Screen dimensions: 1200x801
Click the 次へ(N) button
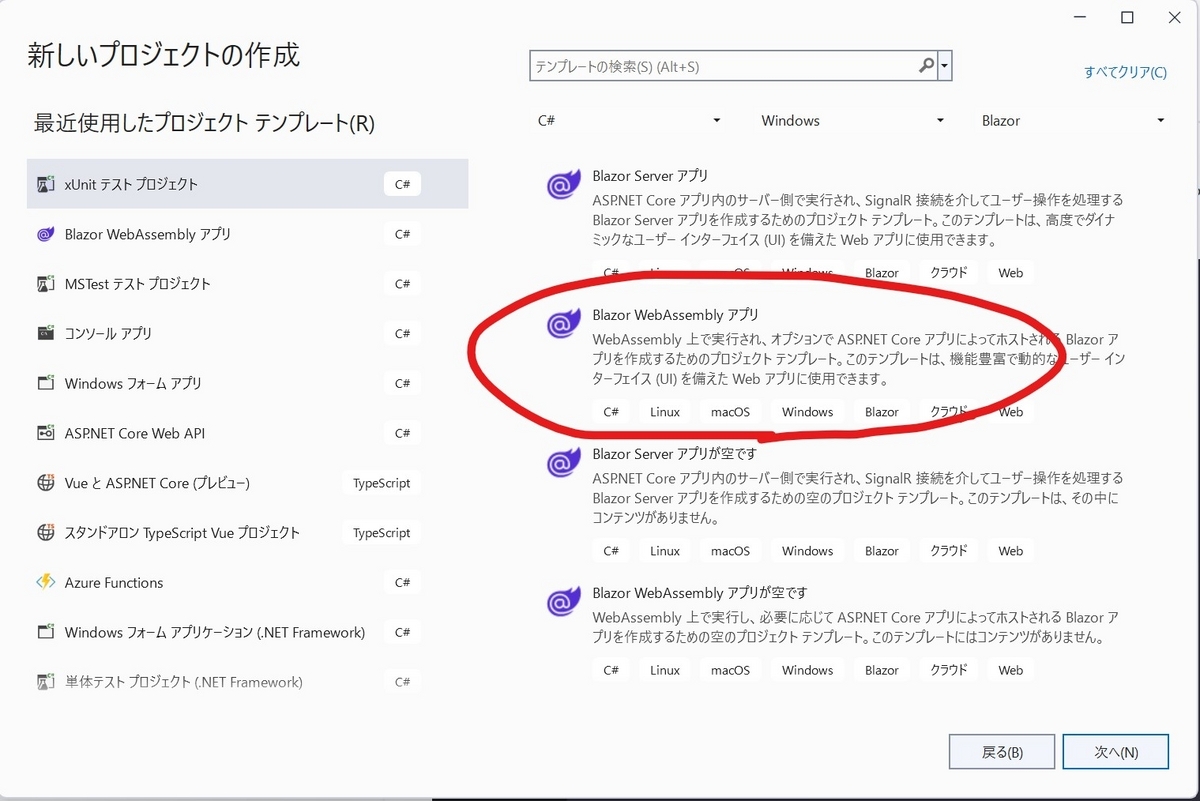[1115, 752]
